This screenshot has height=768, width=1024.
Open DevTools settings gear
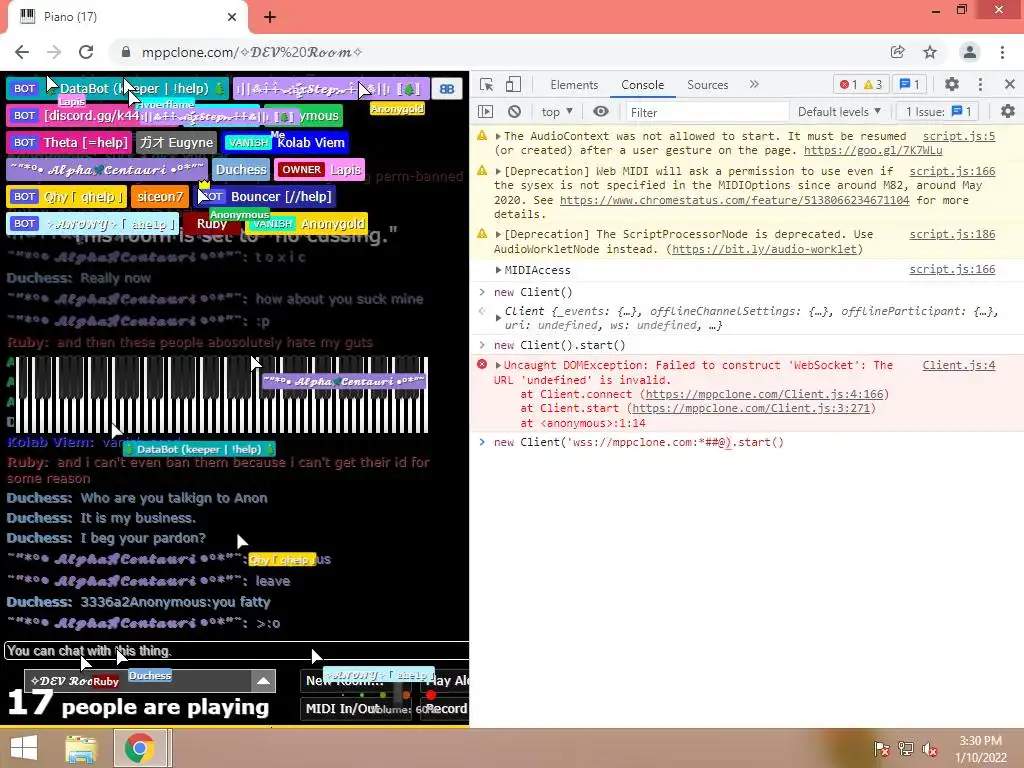pyautogui.click(x=952, y=84)
